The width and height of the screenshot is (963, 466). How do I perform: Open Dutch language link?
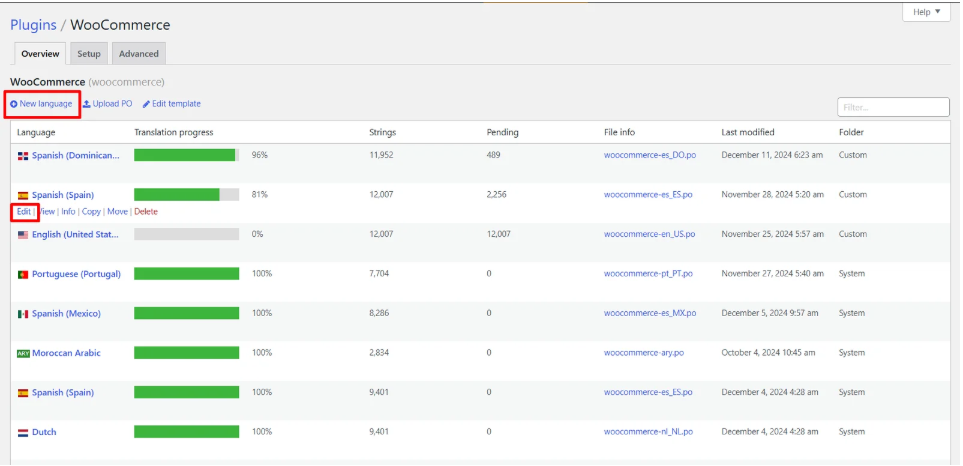click(44, 432)
